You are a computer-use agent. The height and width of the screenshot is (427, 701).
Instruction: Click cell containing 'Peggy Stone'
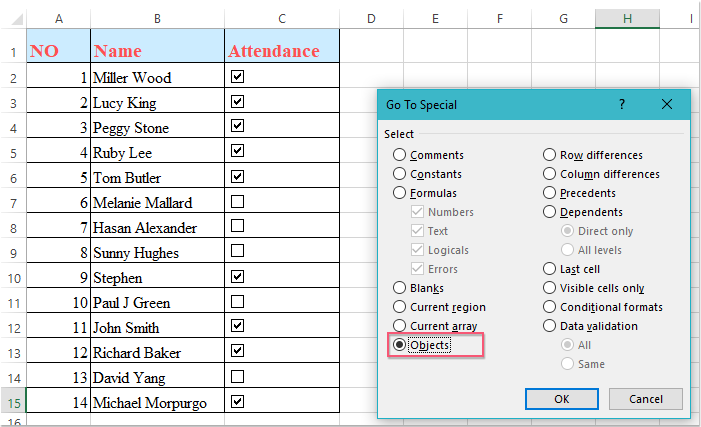pos(157,126)
